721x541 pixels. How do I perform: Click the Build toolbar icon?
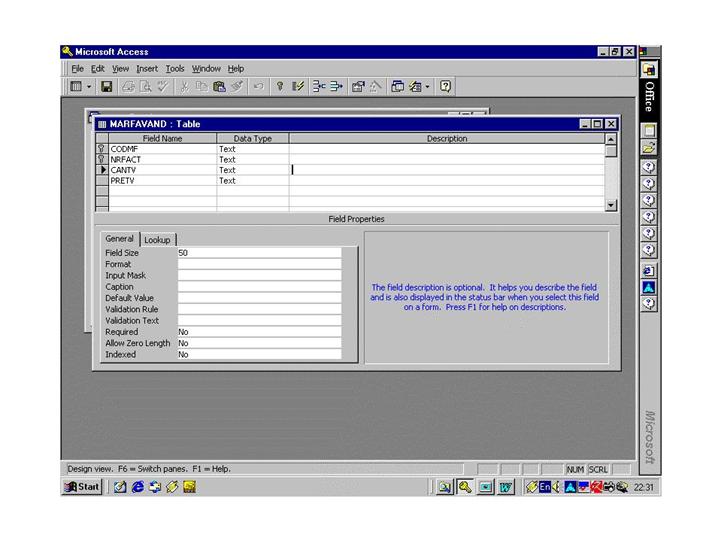pos(376,86)
